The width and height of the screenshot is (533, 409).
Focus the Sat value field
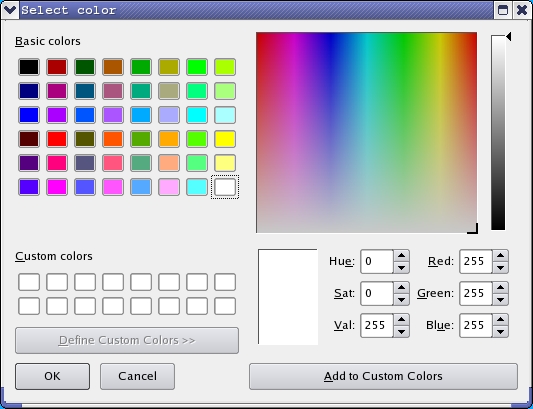pyautogui.click(x=377, y=293)
